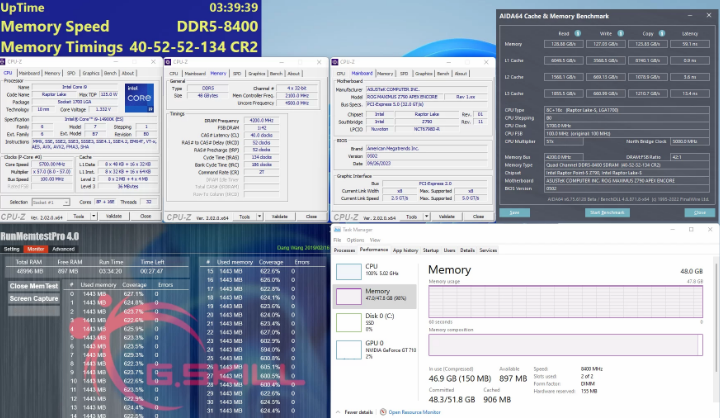Click Start Benchmark in AIDA64
720x418 pixels.
pyautogui.click(x=606, y=213)
